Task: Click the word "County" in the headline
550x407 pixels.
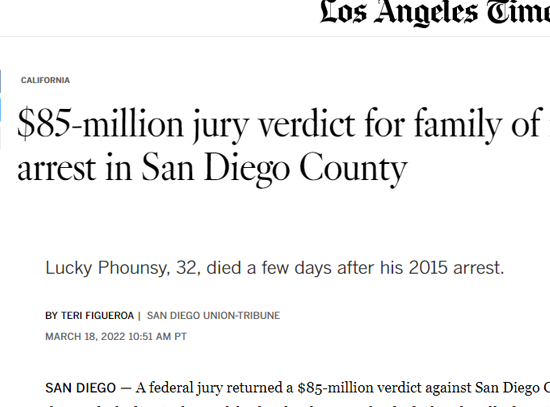Action: point(353,169)
